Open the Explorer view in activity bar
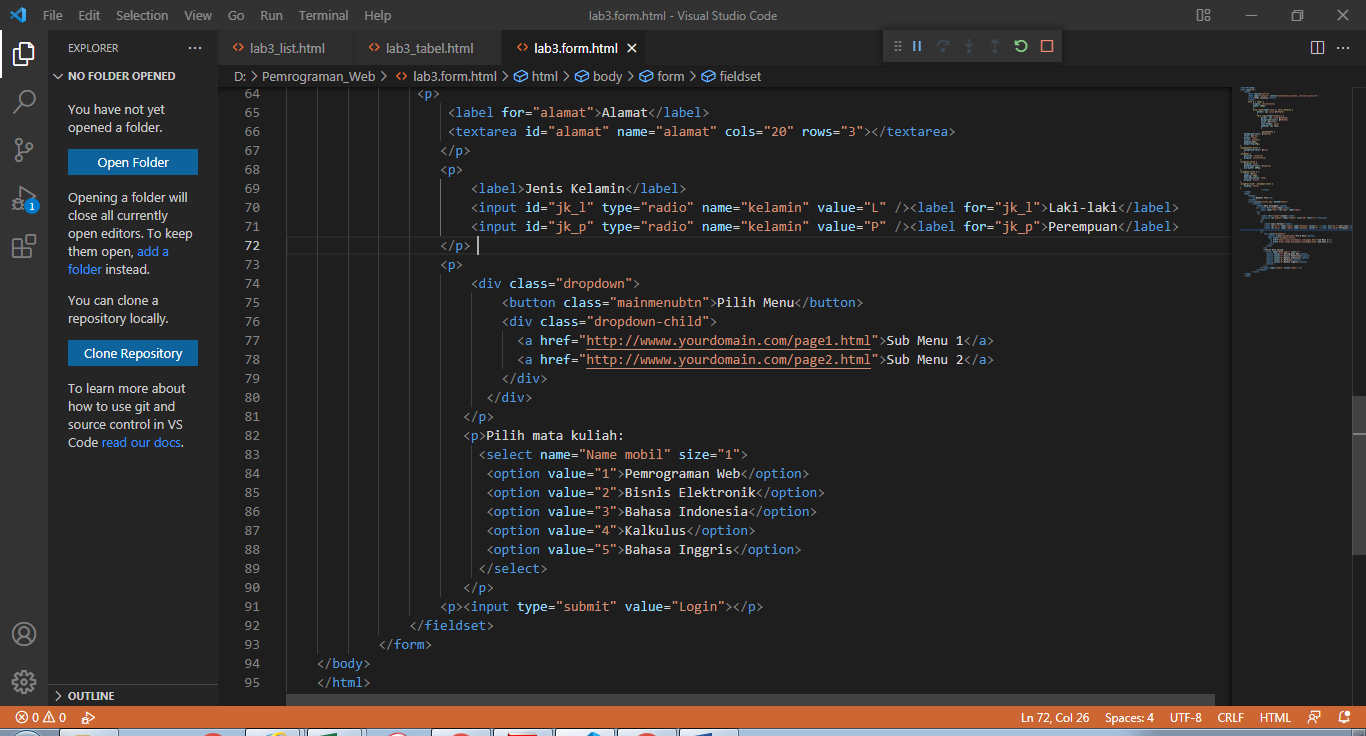The width and height of the screenshot is (1366, 736). (x=24, y=53)
